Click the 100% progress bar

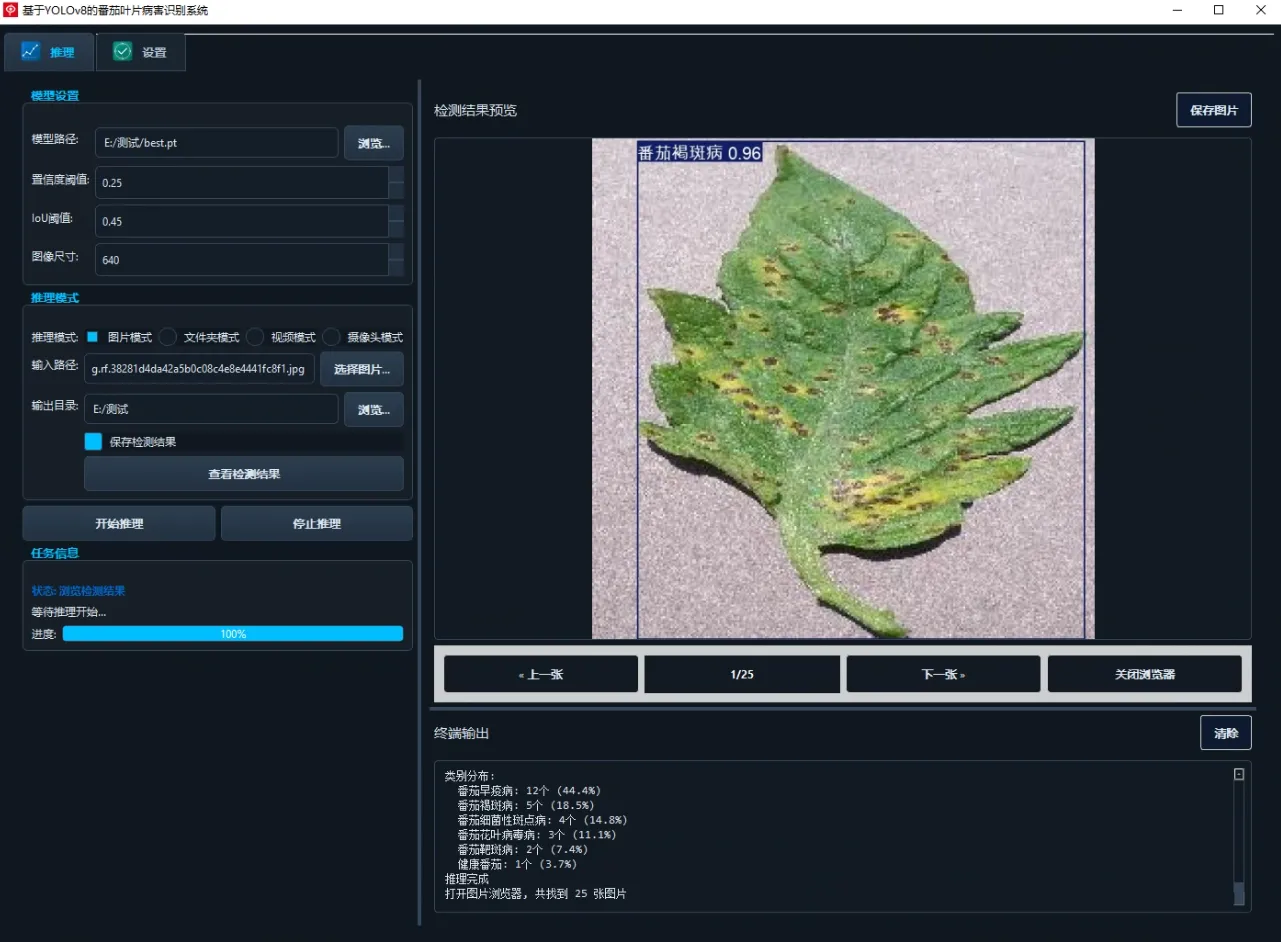point(232,633)
